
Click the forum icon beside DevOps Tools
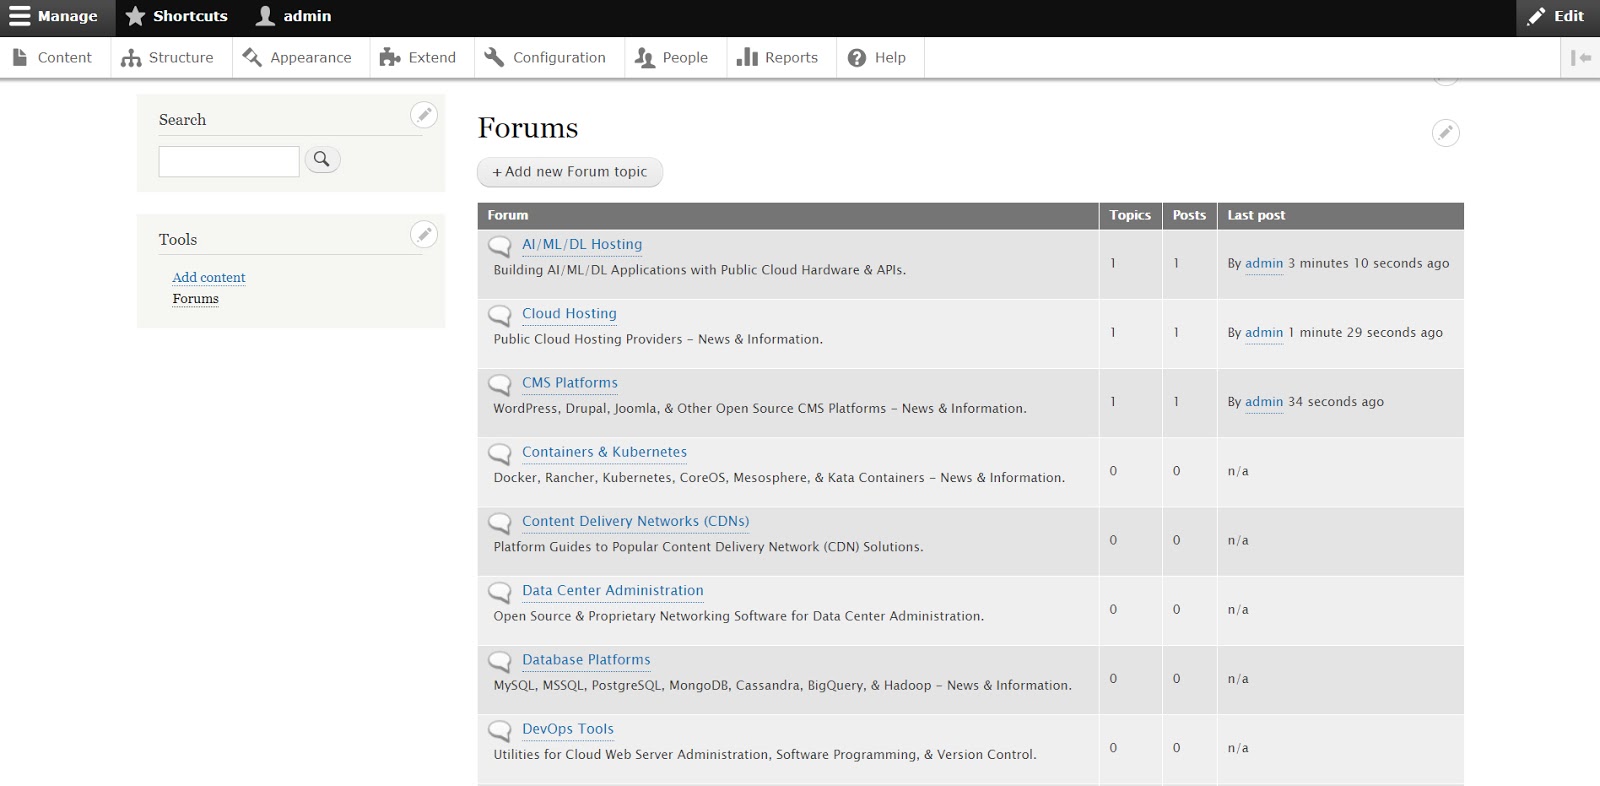(x=499, y=731)
